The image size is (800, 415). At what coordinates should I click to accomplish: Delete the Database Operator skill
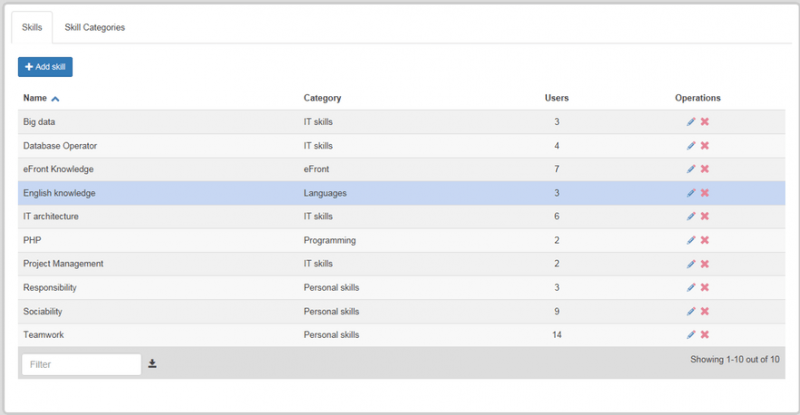pyautogui.click(x=705, y=145)
